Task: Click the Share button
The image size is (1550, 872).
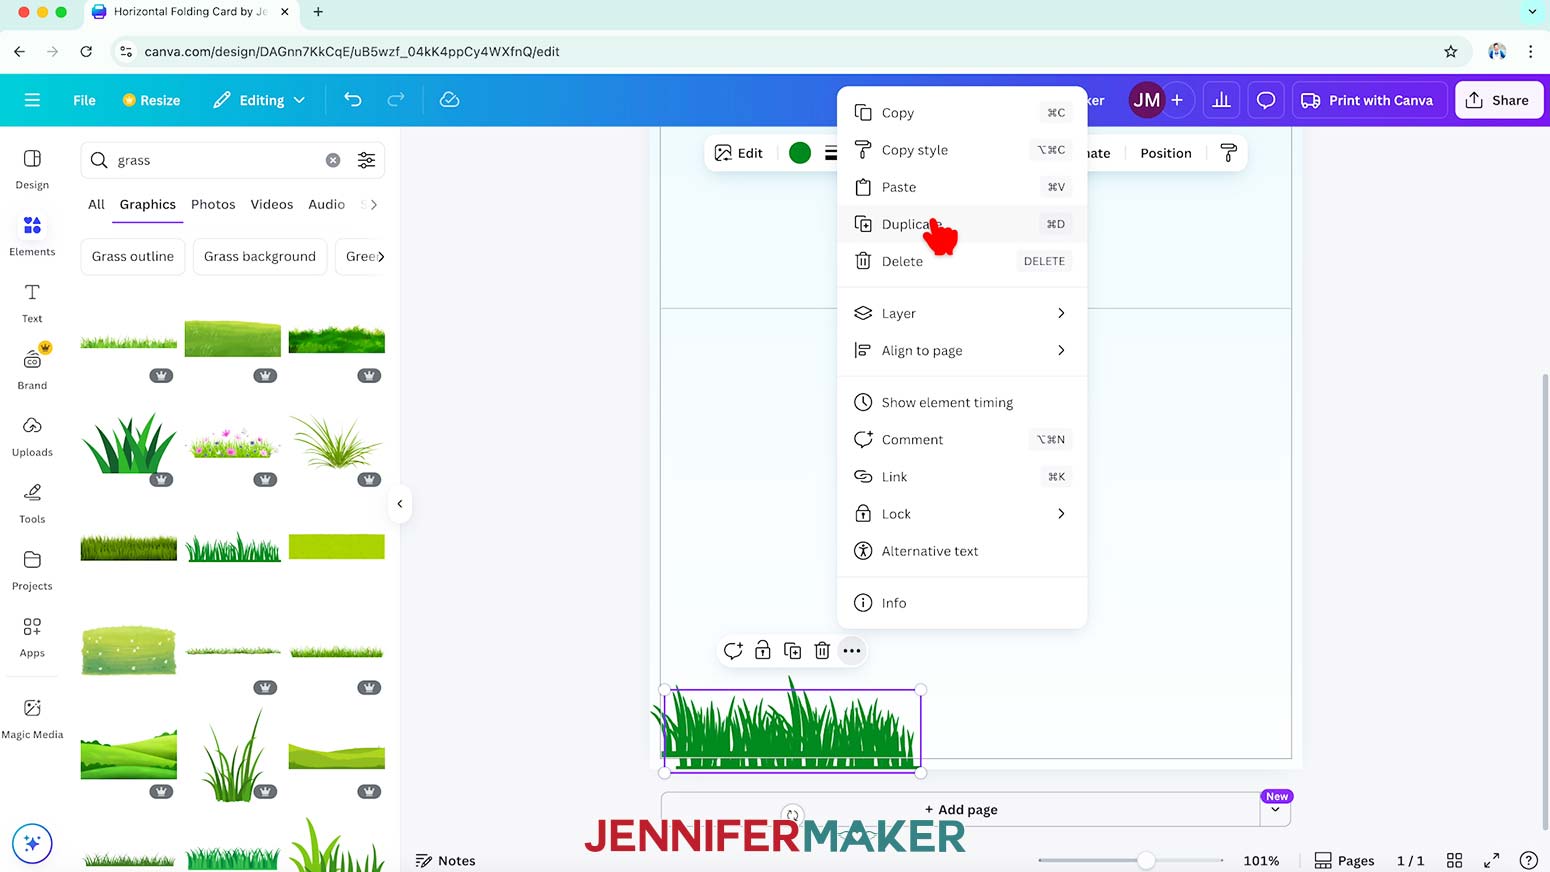Action: coord(1498,100)
